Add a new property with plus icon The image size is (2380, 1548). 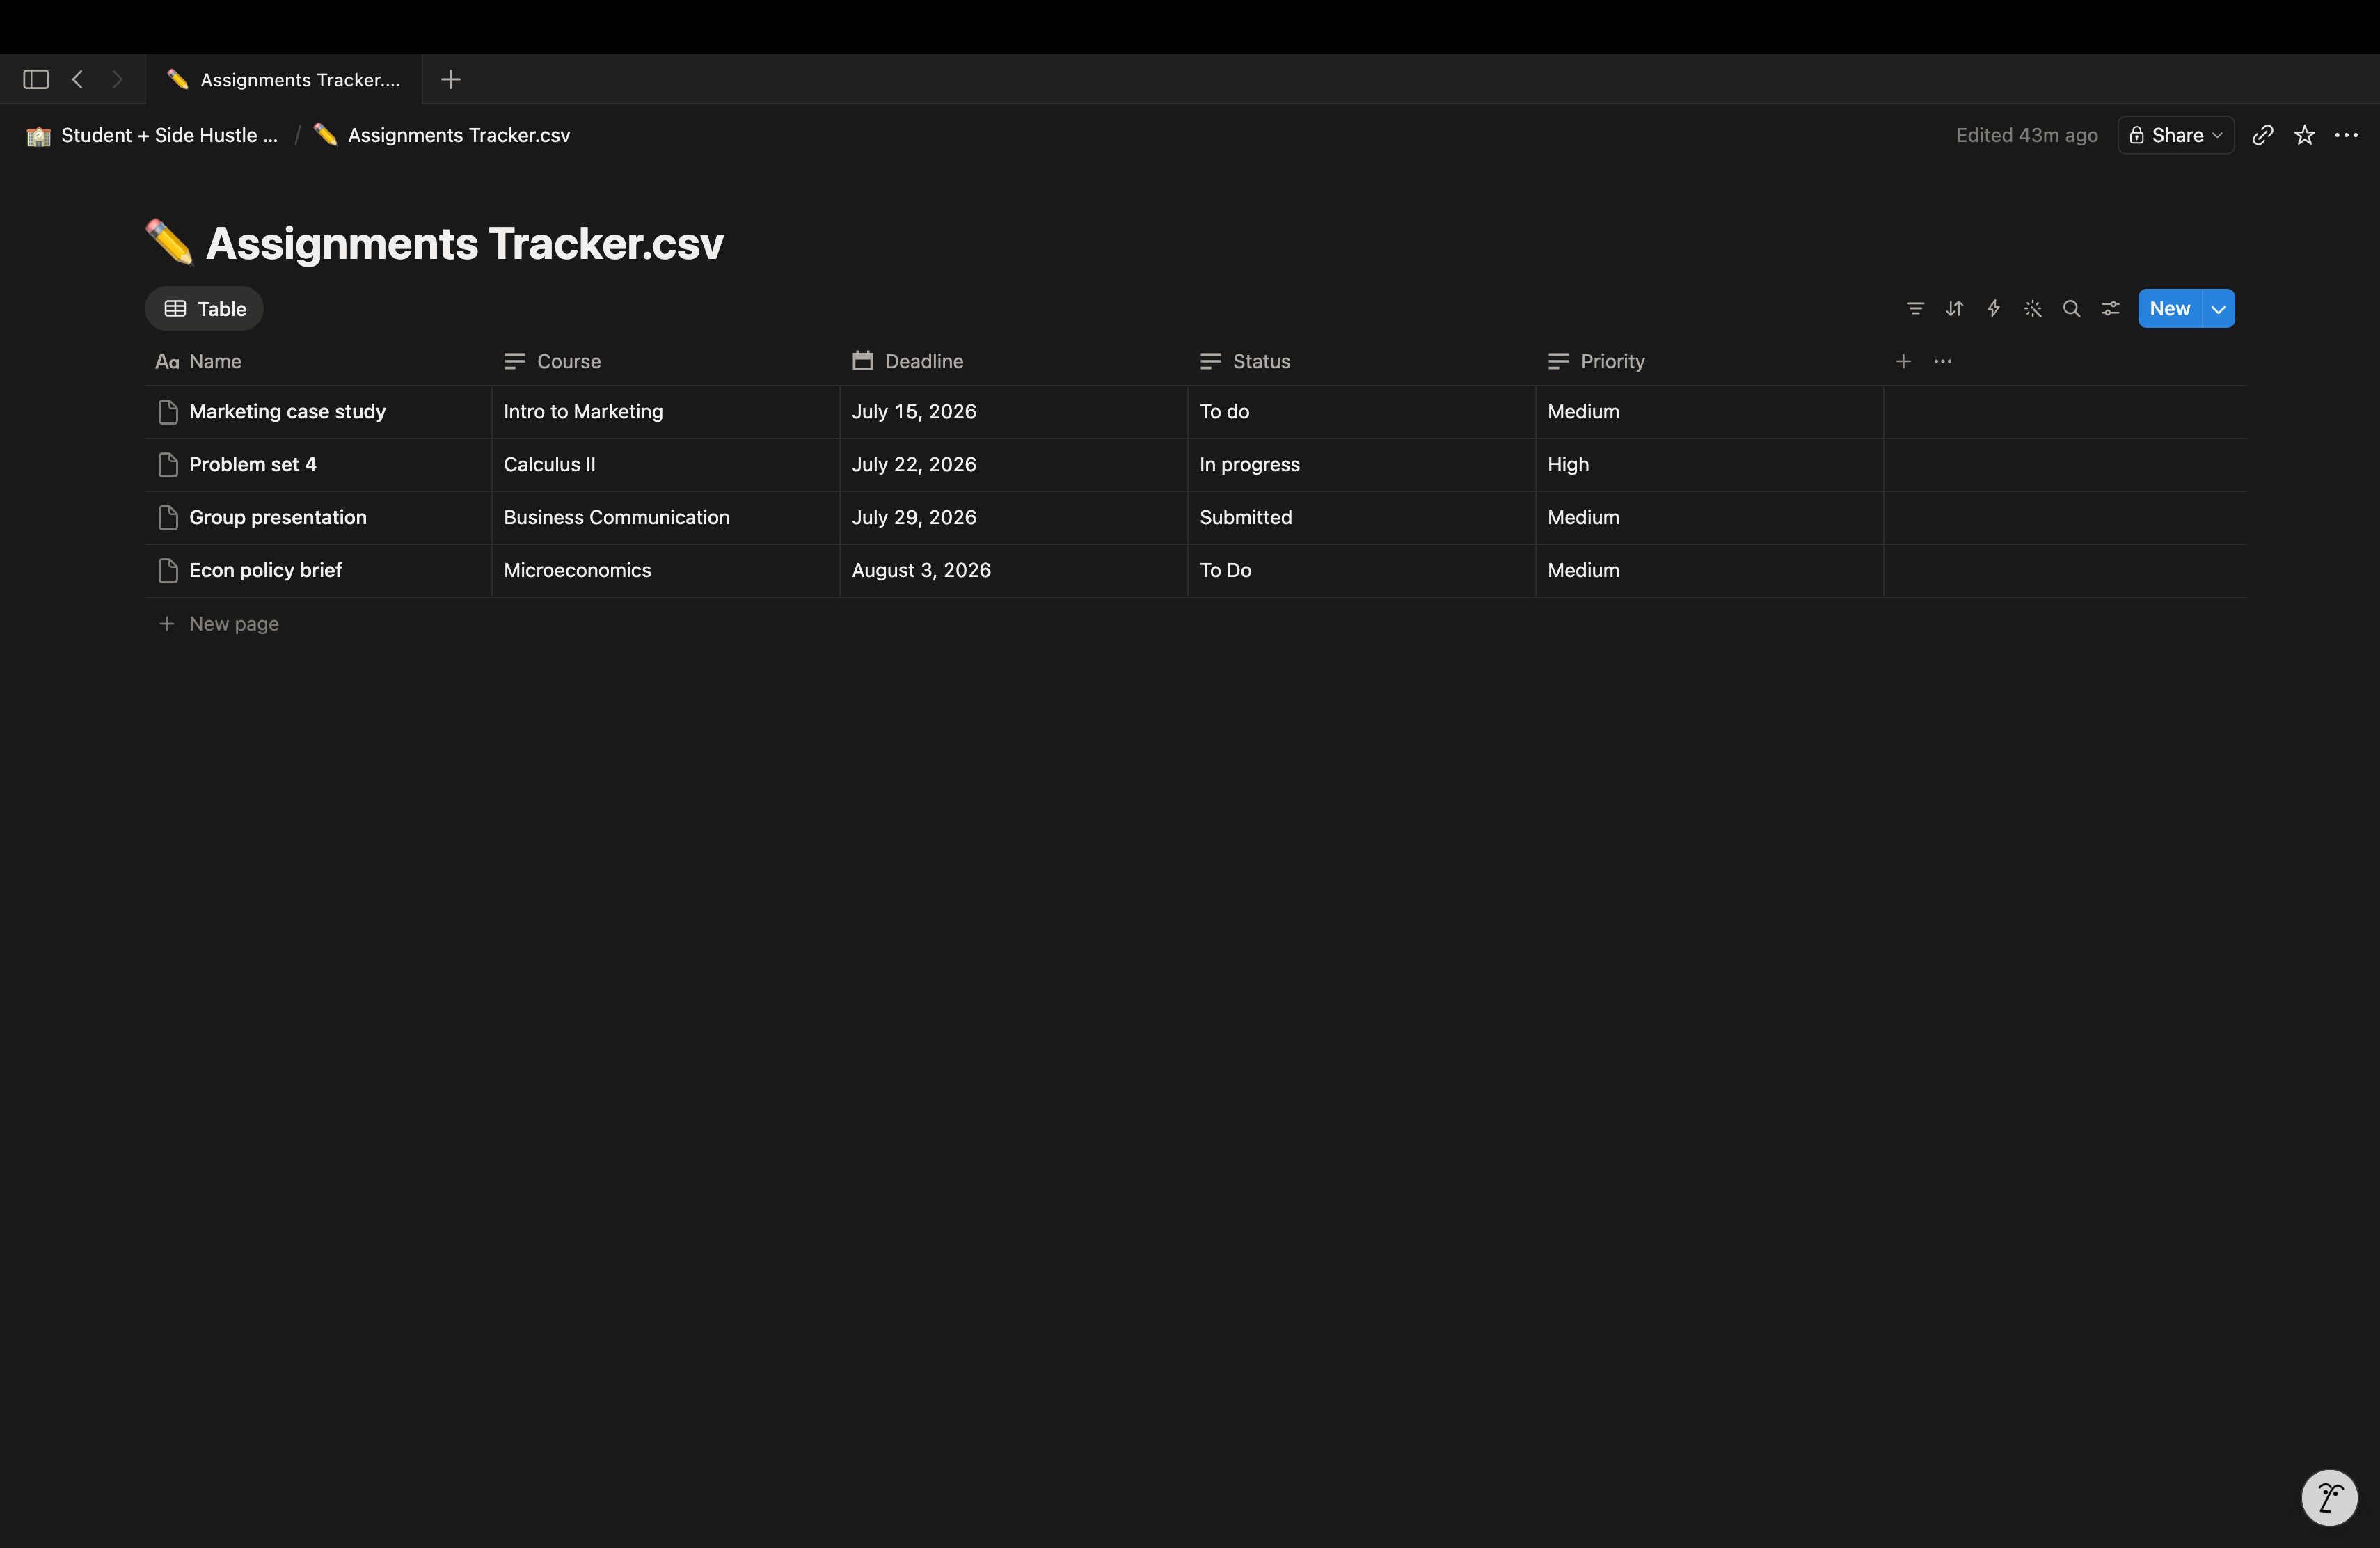(x=1903, y=361)
